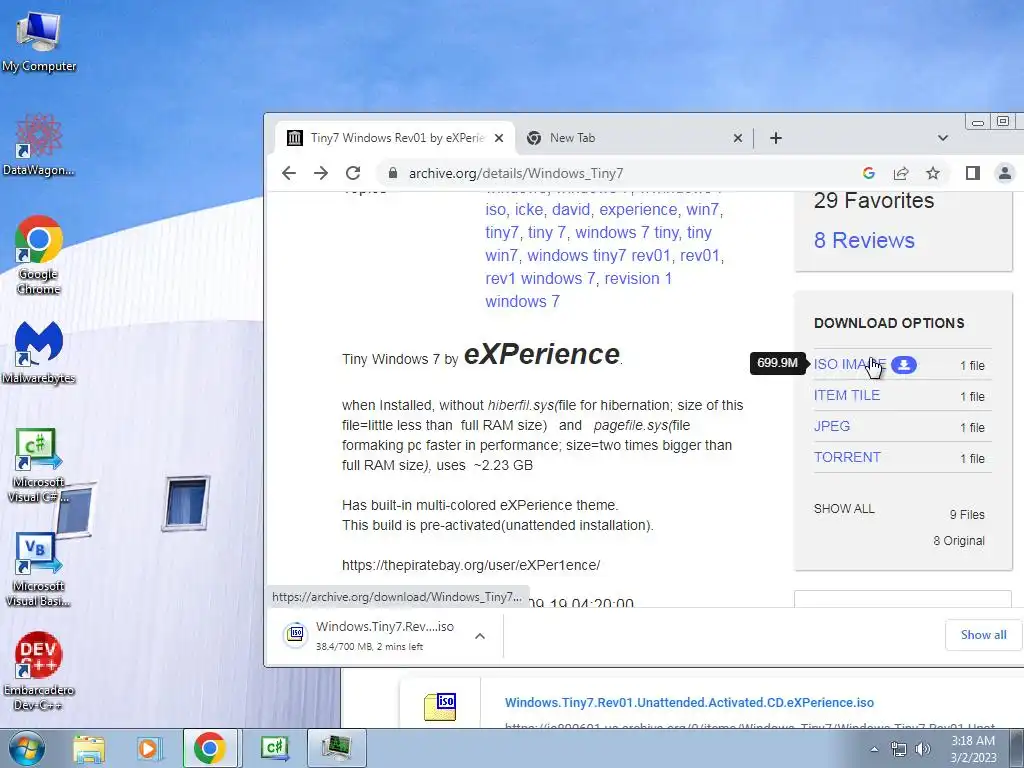Click eXPerience heading text
Image resolution: width=1024 pixels, height=768 pixels.
[x=541, y=354]
